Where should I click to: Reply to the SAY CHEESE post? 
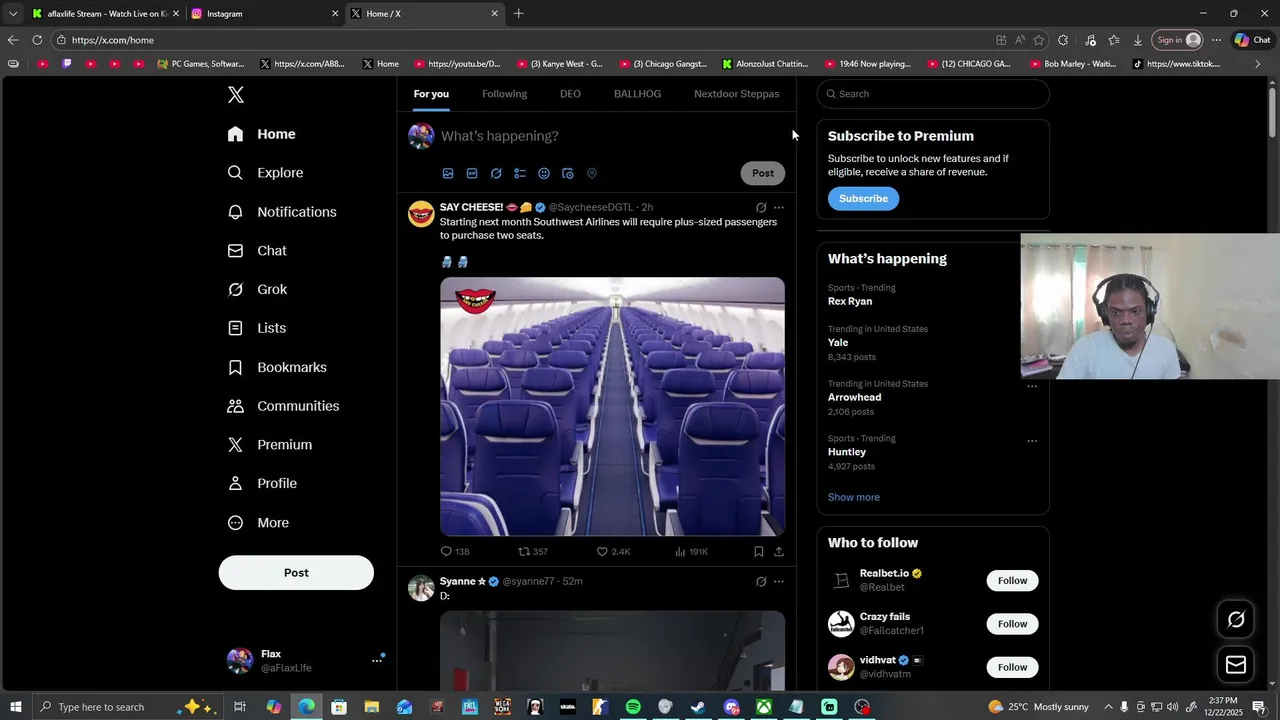(x=455, y=552)
